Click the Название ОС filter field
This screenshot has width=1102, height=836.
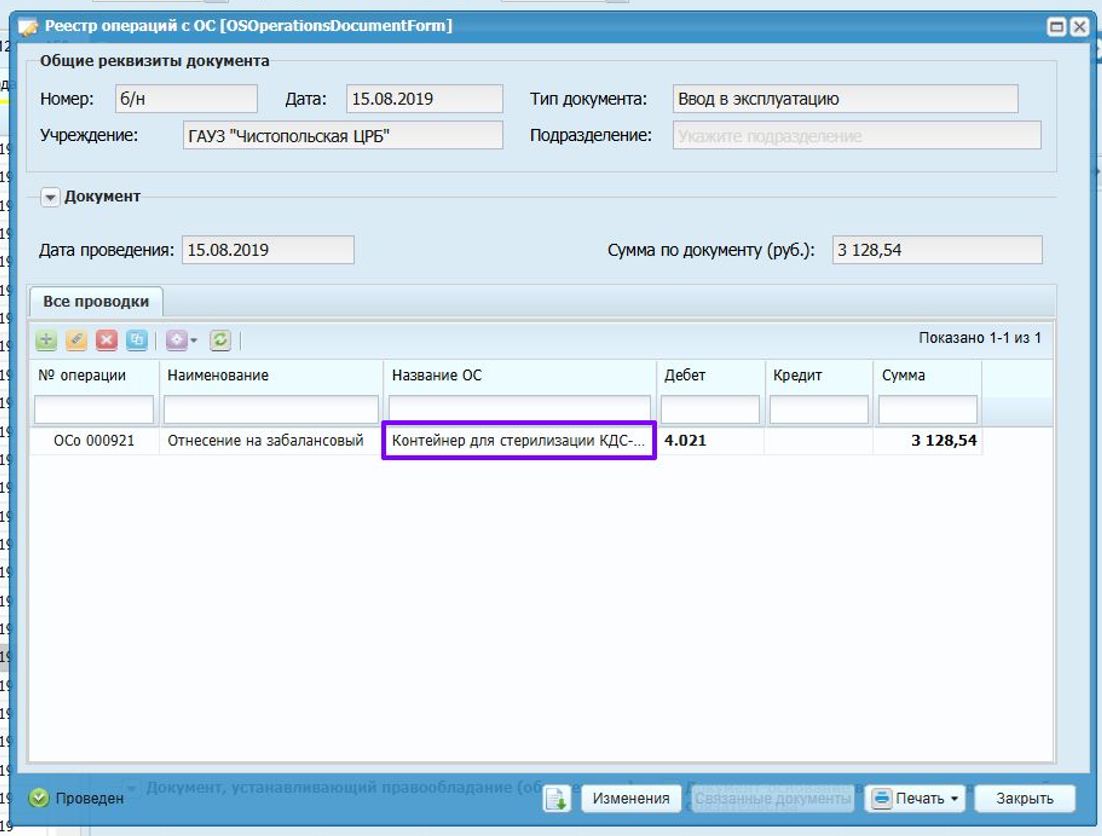[x=519, y=410]
